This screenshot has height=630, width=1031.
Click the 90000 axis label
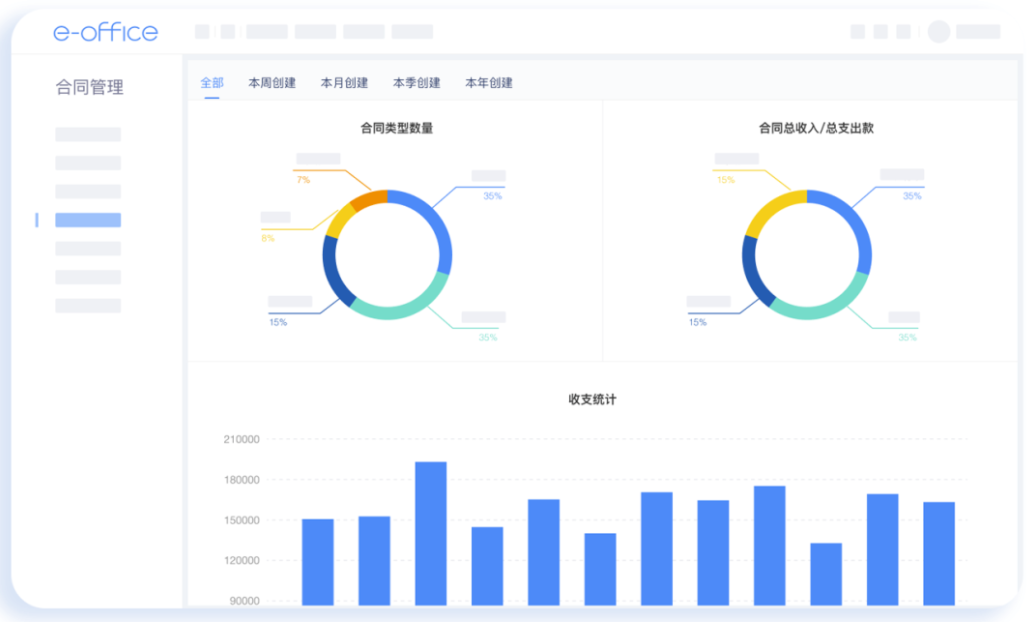click(244, 600)
